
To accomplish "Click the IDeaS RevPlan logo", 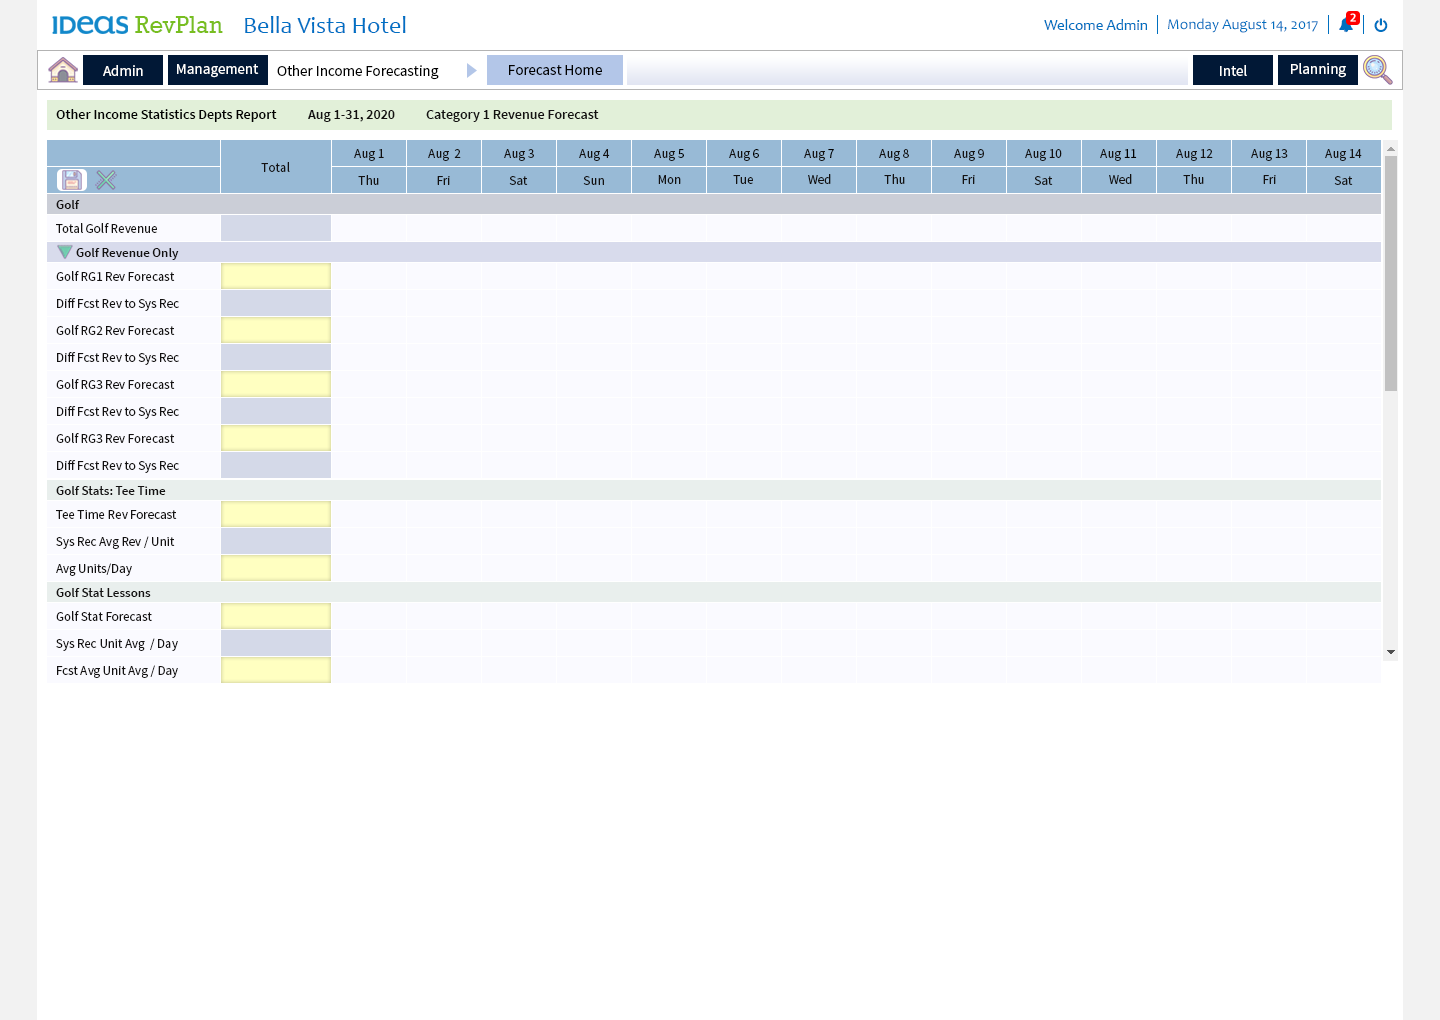I will [x=137, y=25].
